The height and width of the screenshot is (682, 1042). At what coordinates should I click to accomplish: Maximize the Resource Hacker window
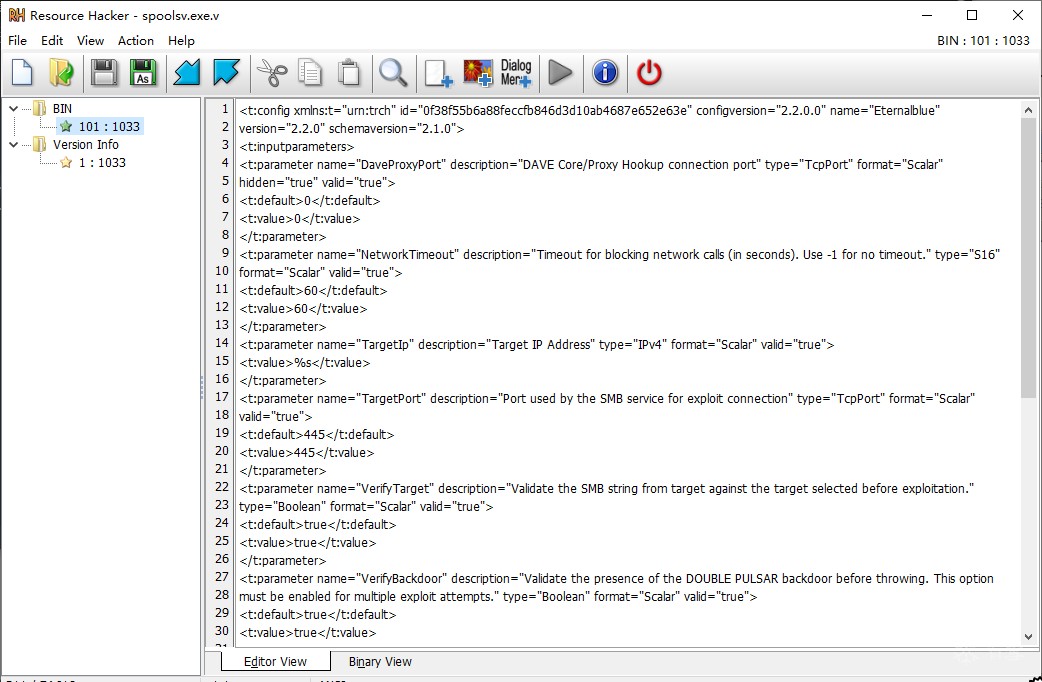(972, 15)
